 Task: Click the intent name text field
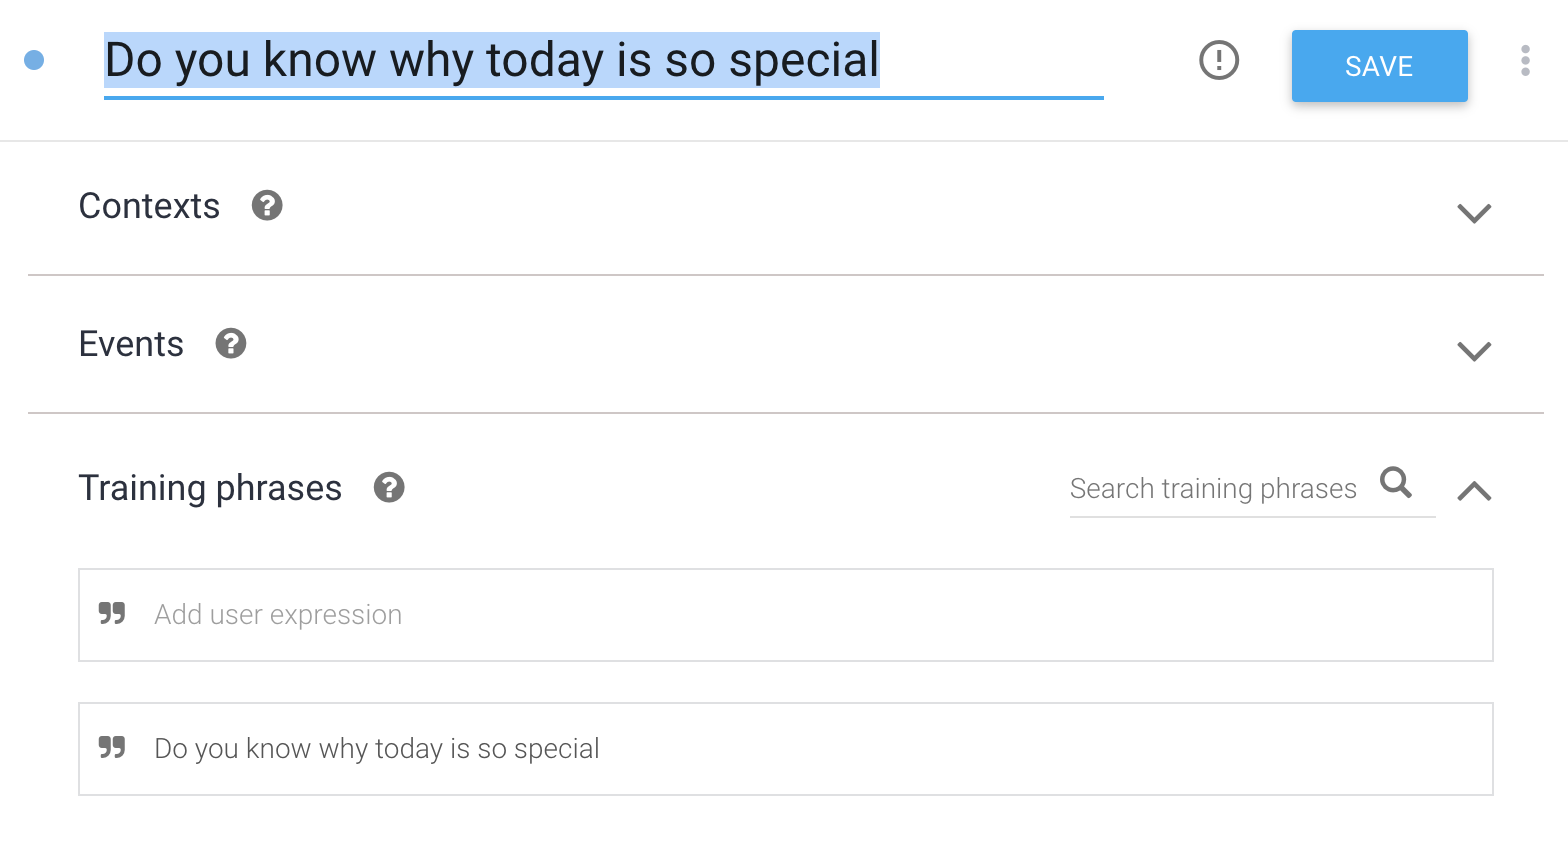(x=603, y=62)
